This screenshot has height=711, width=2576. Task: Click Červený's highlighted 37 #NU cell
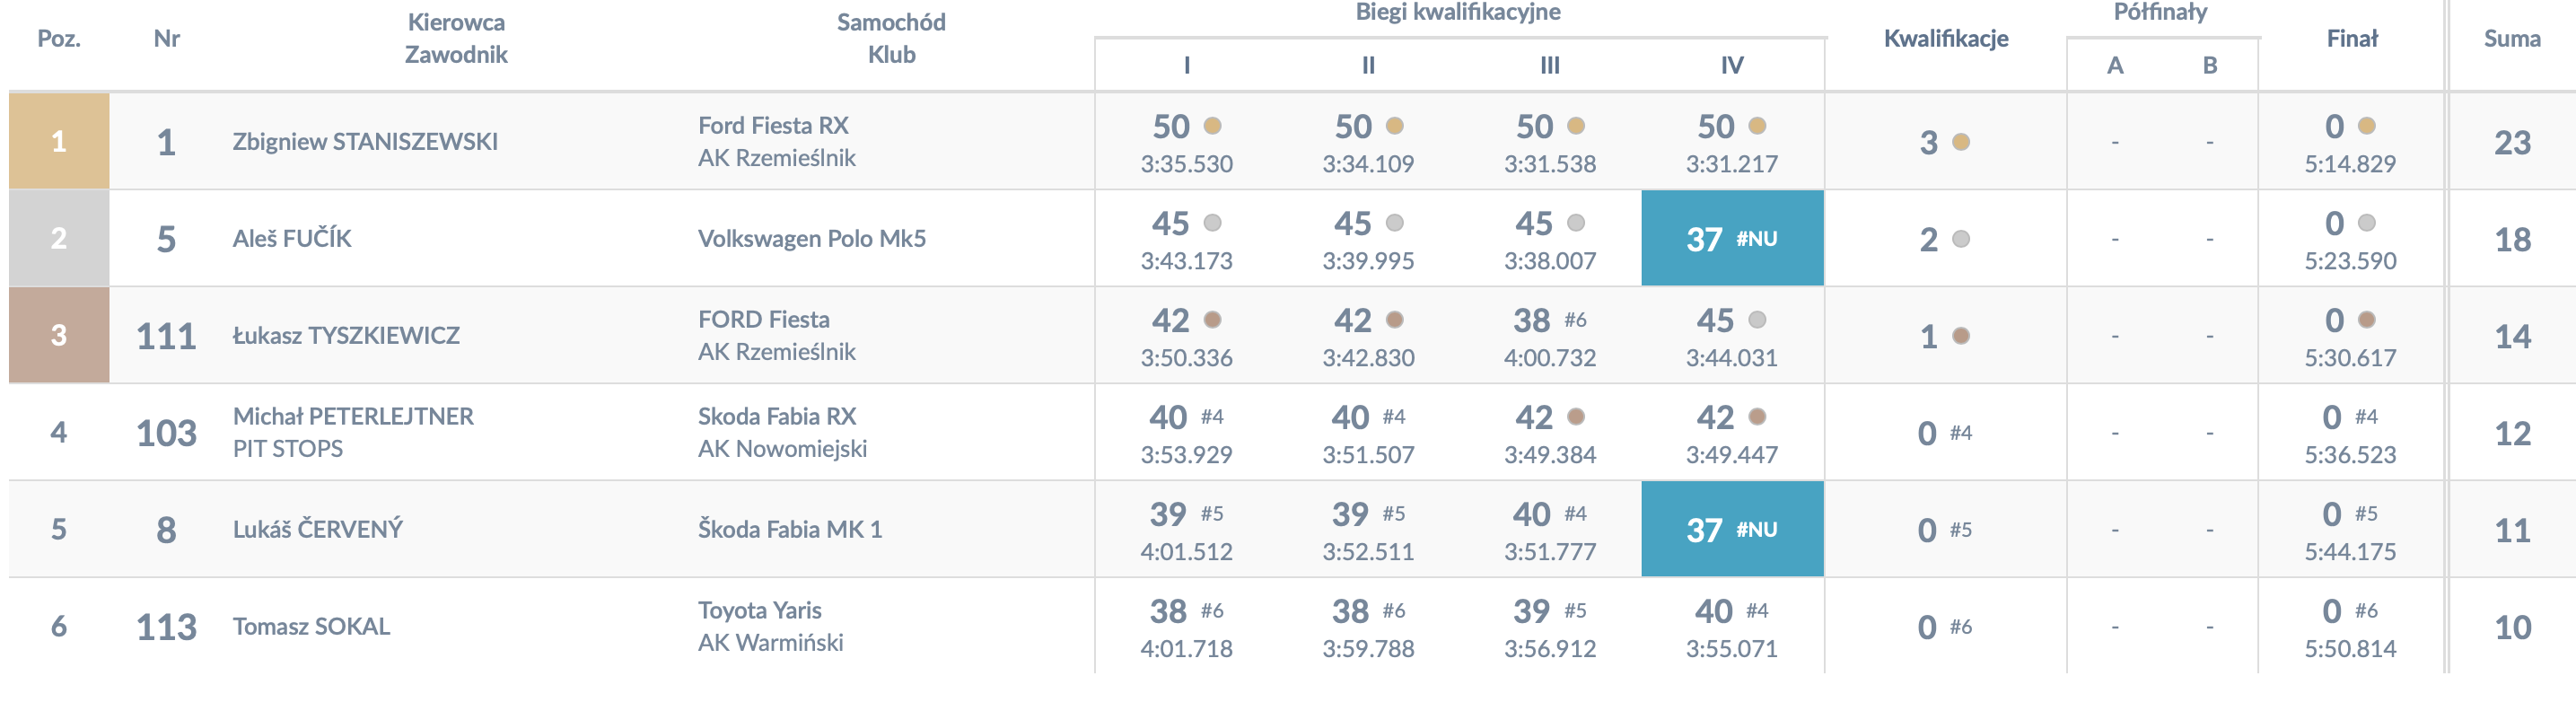[1732, 529]
